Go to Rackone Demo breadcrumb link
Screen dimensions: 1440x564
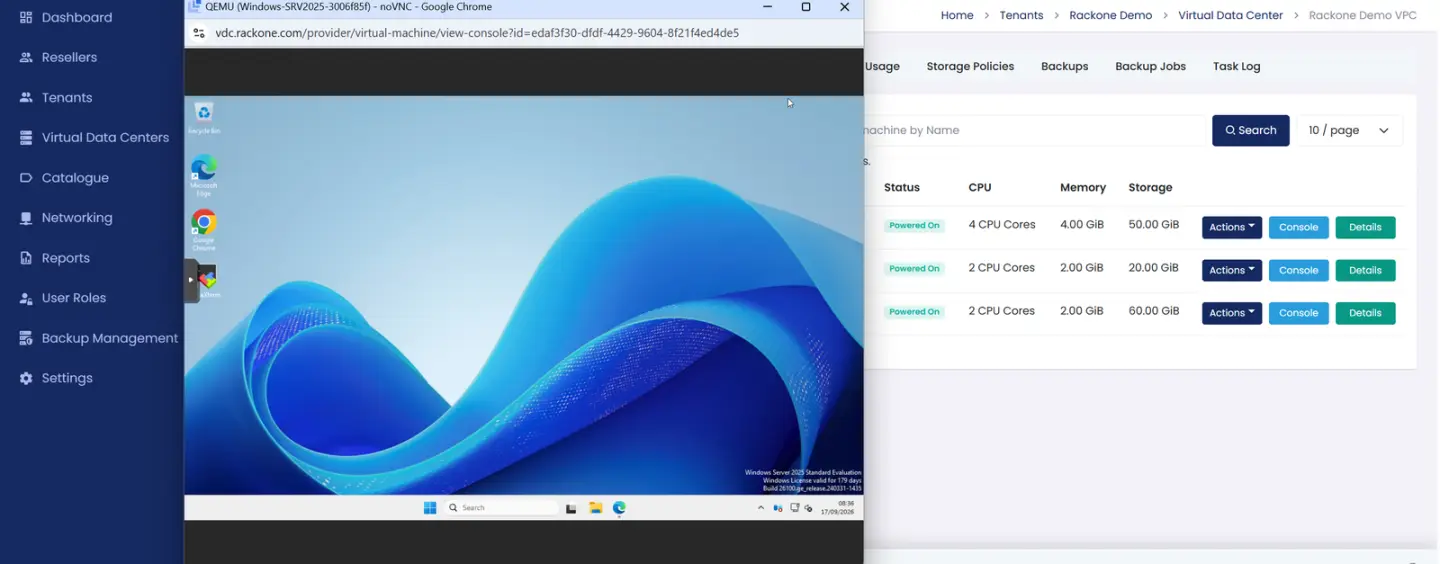(x=1110, y=15)
